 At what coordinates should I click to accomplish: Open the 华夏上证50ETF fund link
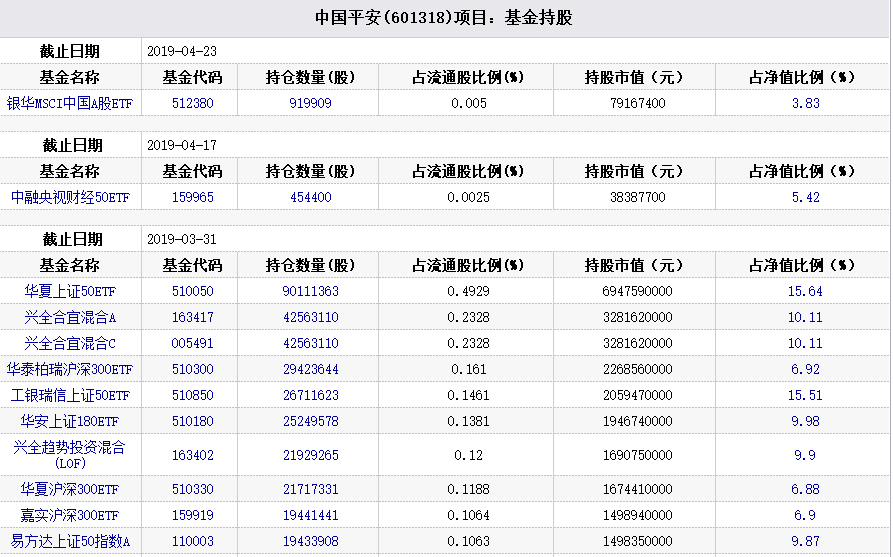point(70,292)
